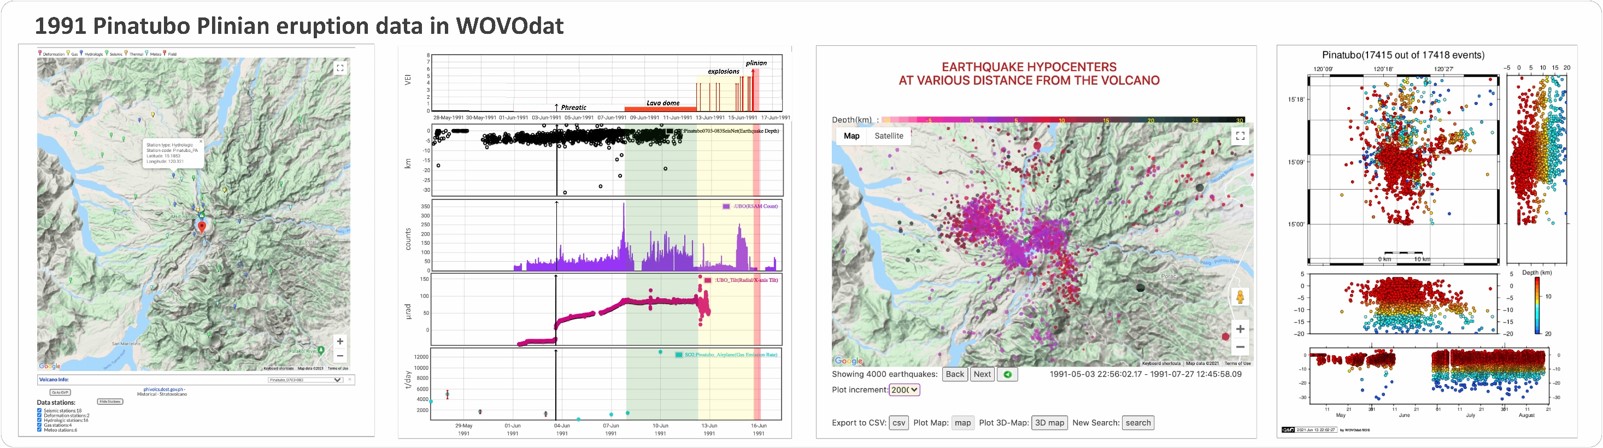Click the Next earthquakes button
This screenshot has height=448, width=1603.
(x=982, y=375)
